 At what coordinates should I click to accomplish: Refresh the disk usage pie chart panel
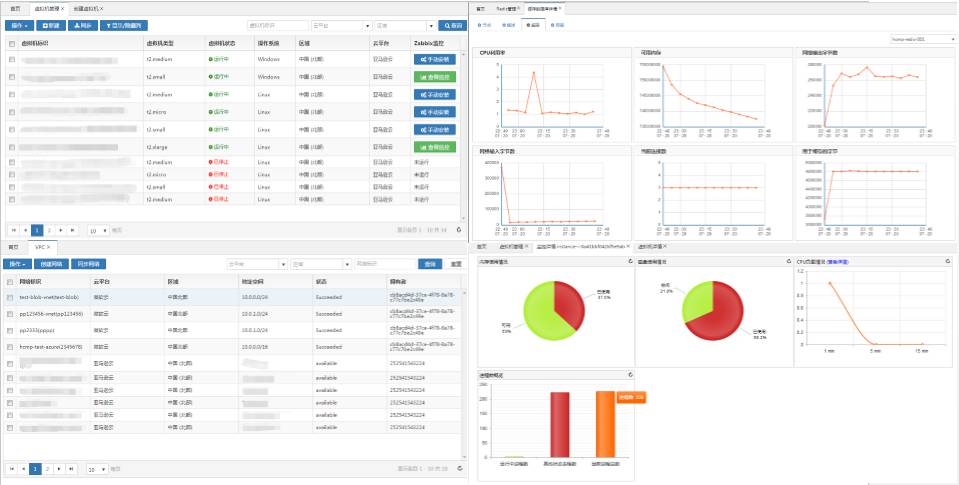(786, 261)
